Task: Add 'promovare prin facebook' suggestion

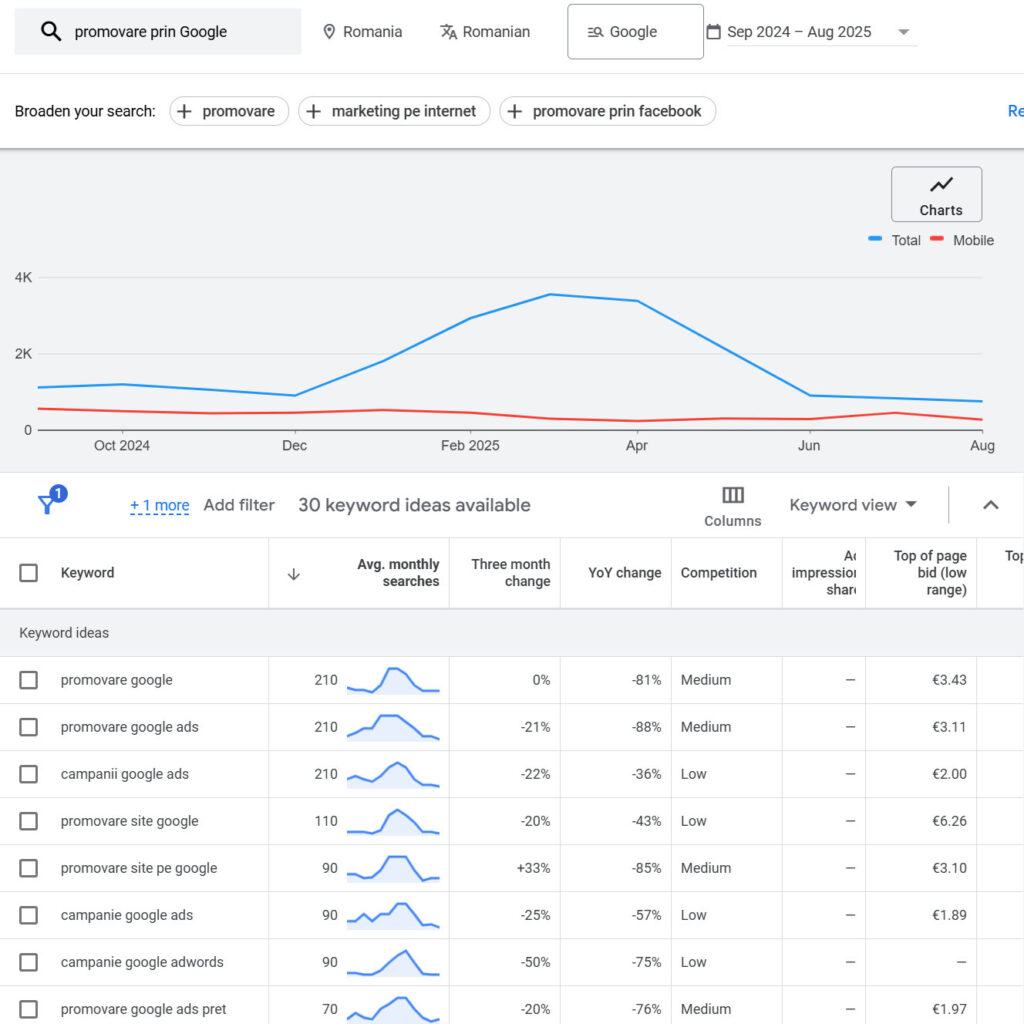Action: (607, 111)
